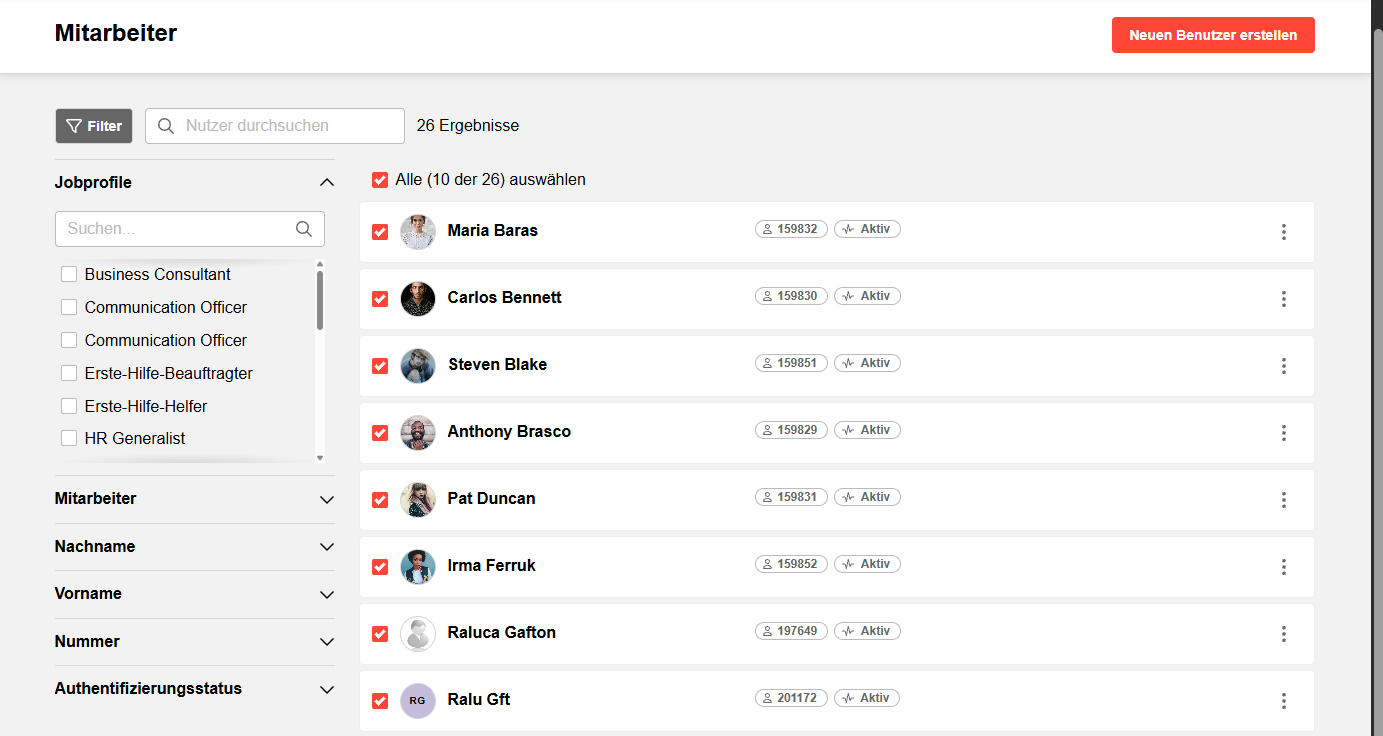This screenshot has width=1383, height=736.
Task: Click Pat Duncan's profile avatar
Action: 418,500
